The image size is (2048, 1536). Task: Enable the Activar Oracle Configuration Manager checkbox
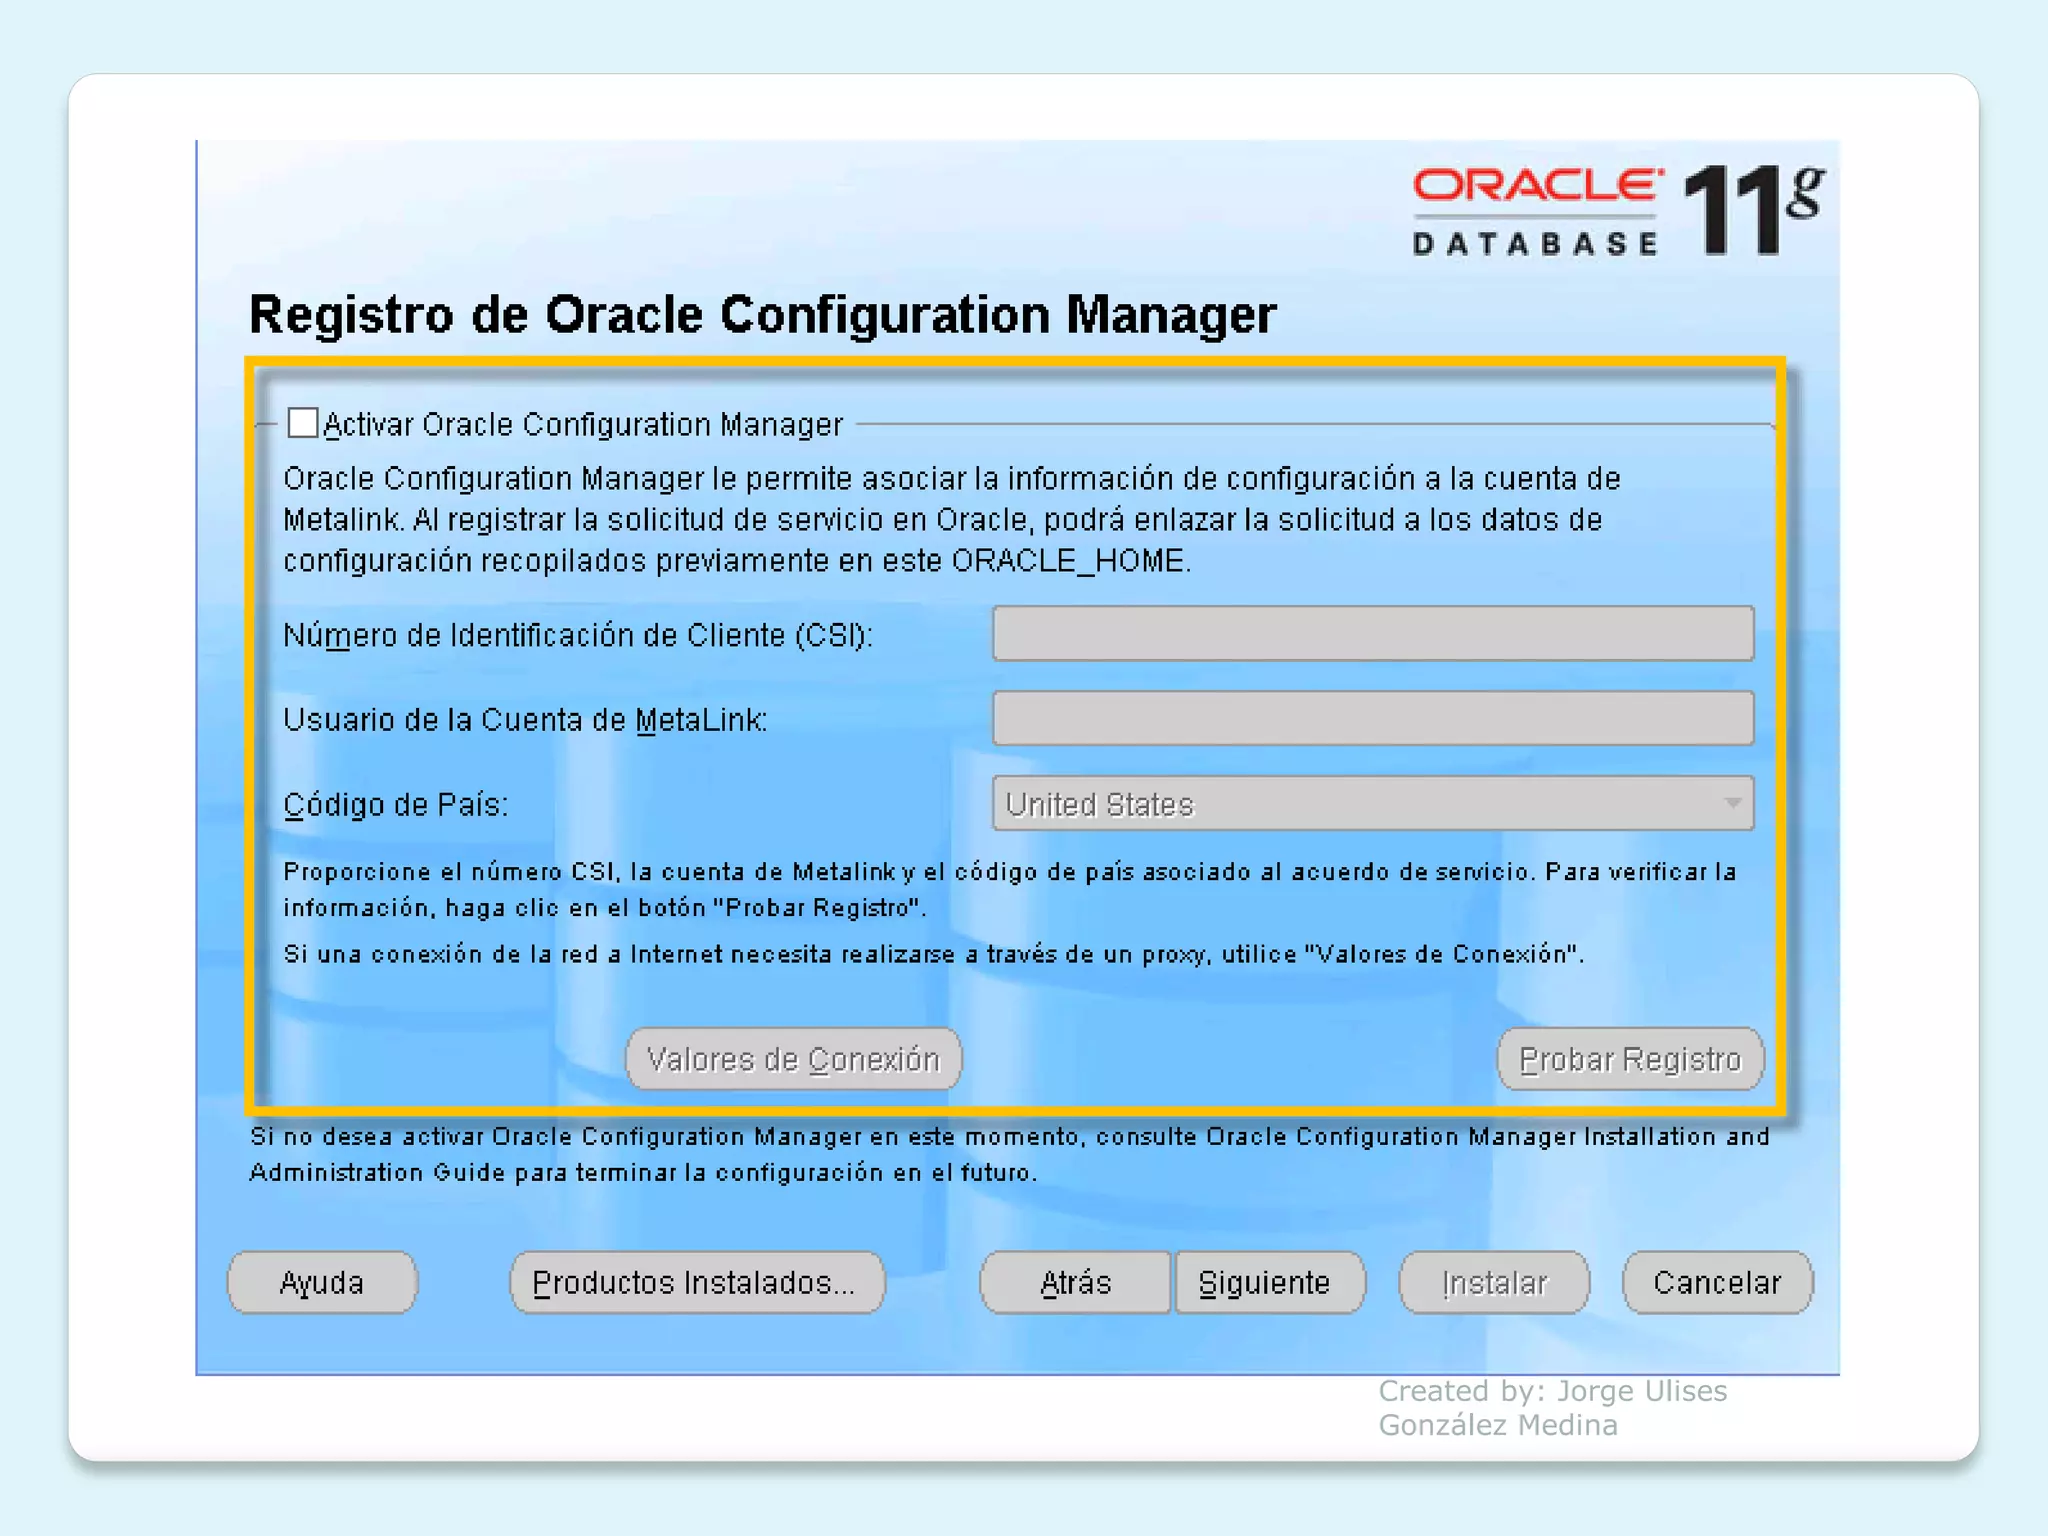point(302,423)
